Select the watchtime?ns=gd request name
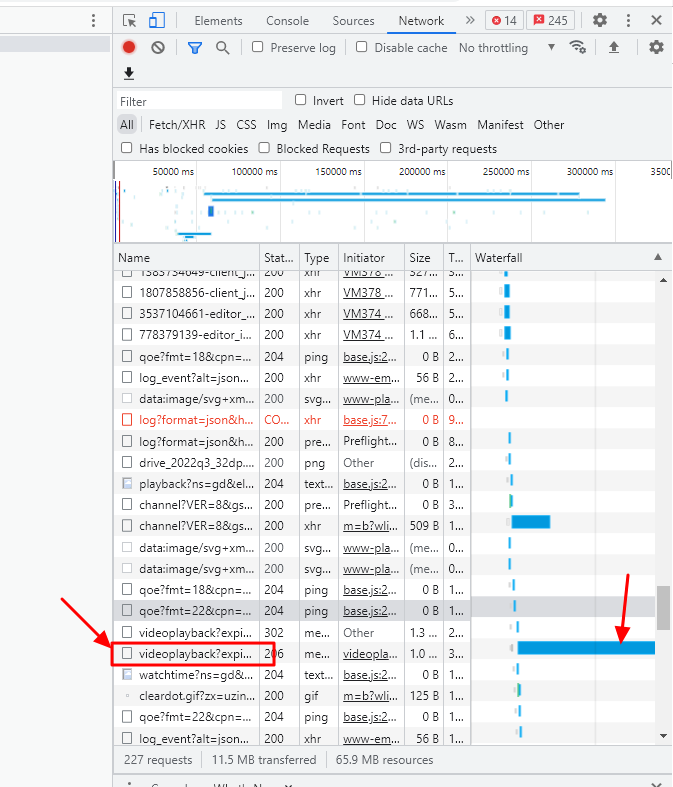This screenshot has width=673, height=787. coord(196,675)
